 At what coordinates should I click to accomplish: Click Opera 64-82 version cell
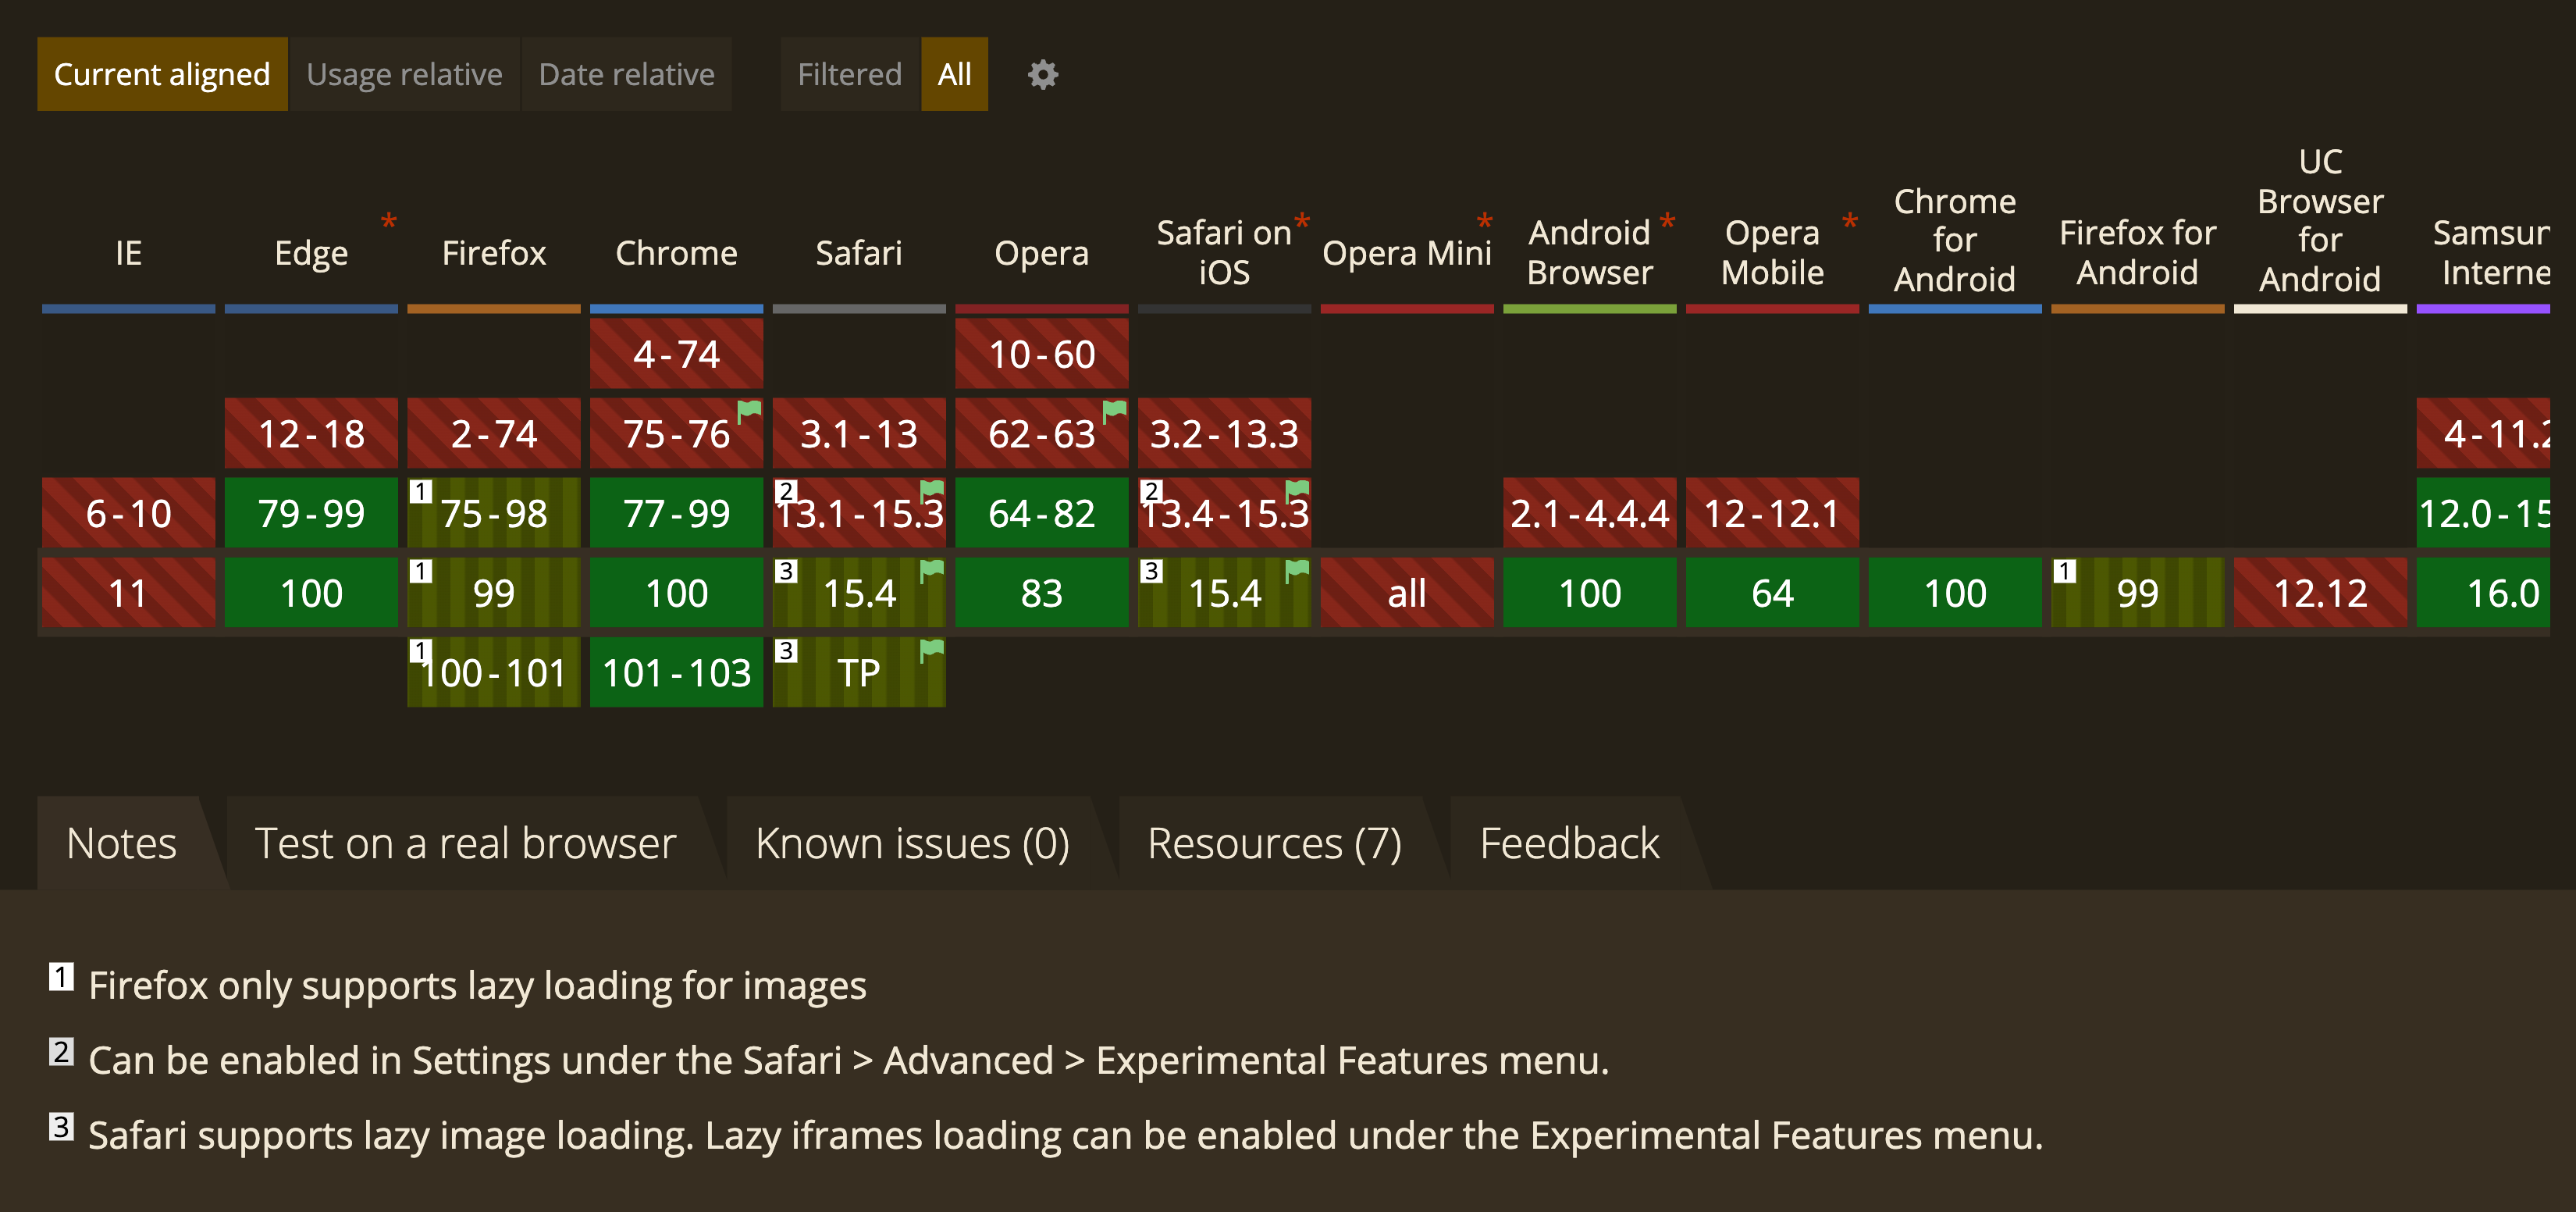click(1042, 513)
